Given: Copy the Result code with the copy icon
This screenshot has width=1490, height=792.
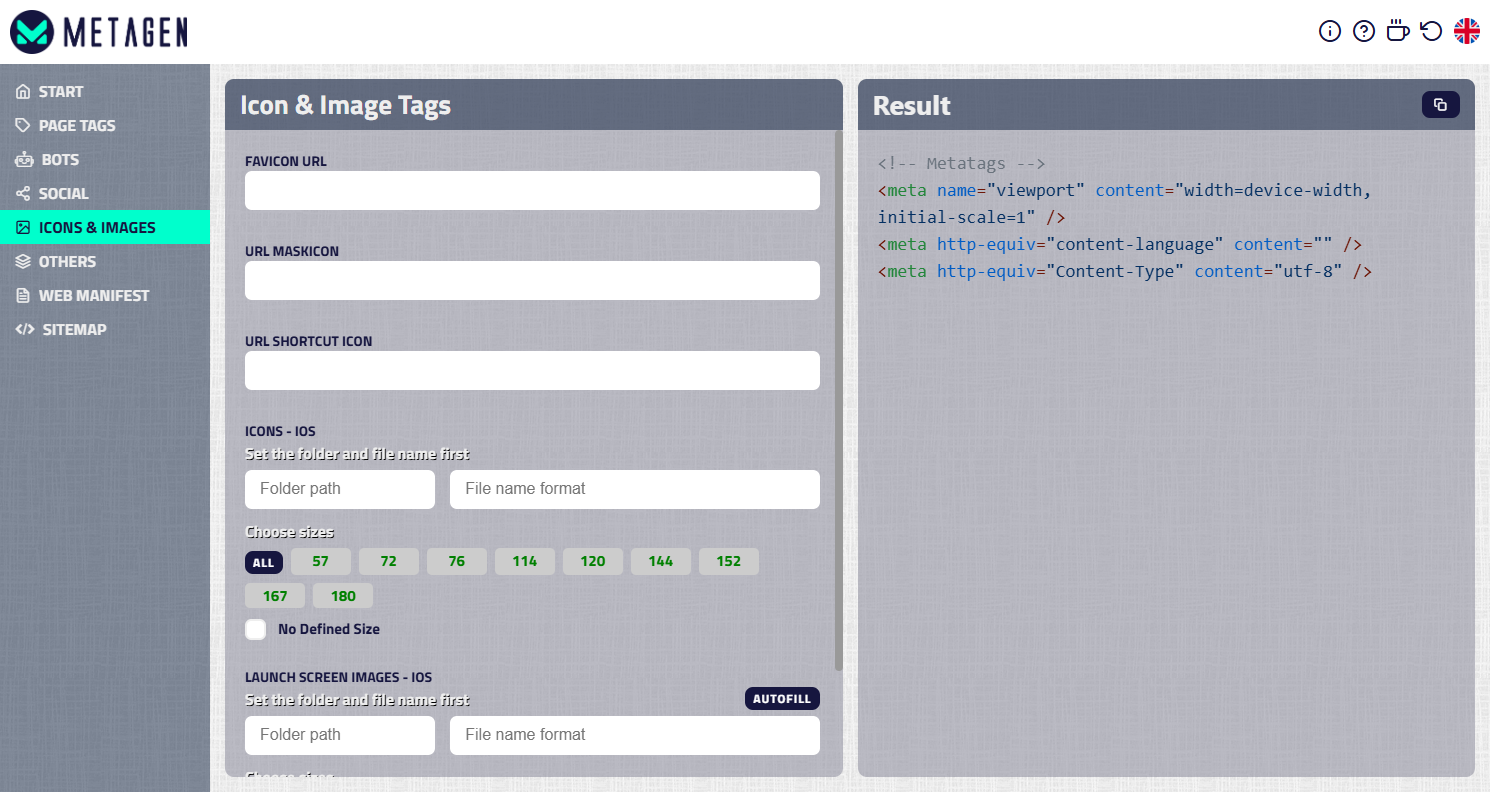Looking at the screenshot, I should 1440,104.
